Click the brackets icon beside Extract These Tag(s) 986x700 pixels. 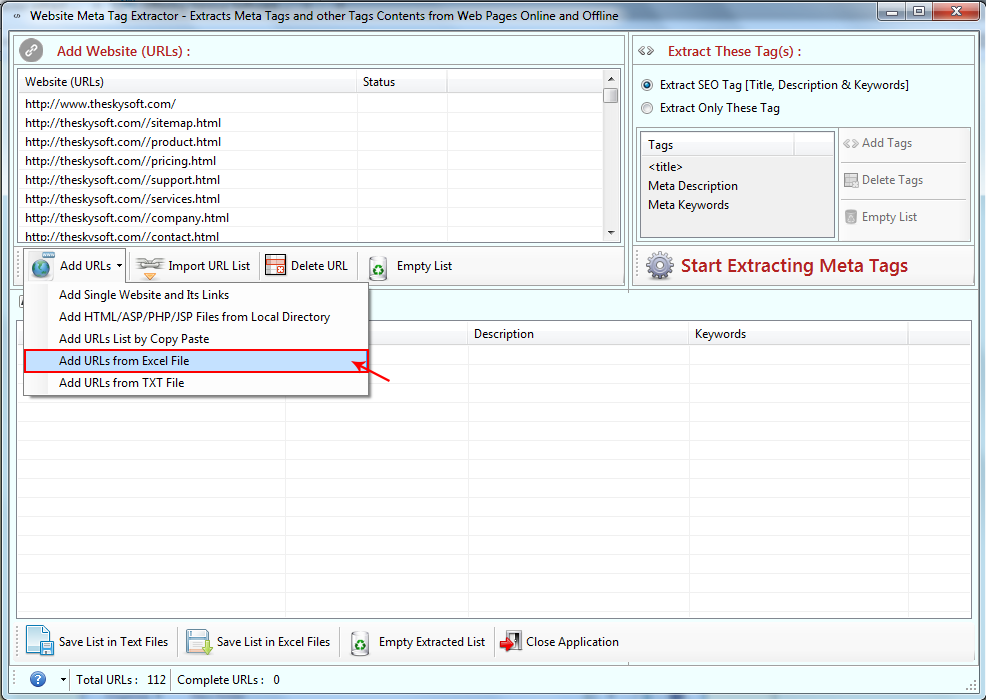click(646, 51)
